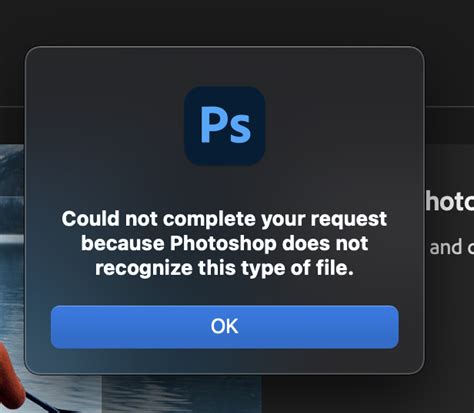Click the empty area left of Ps icon
Screen dimensions: 474x413
105,126
